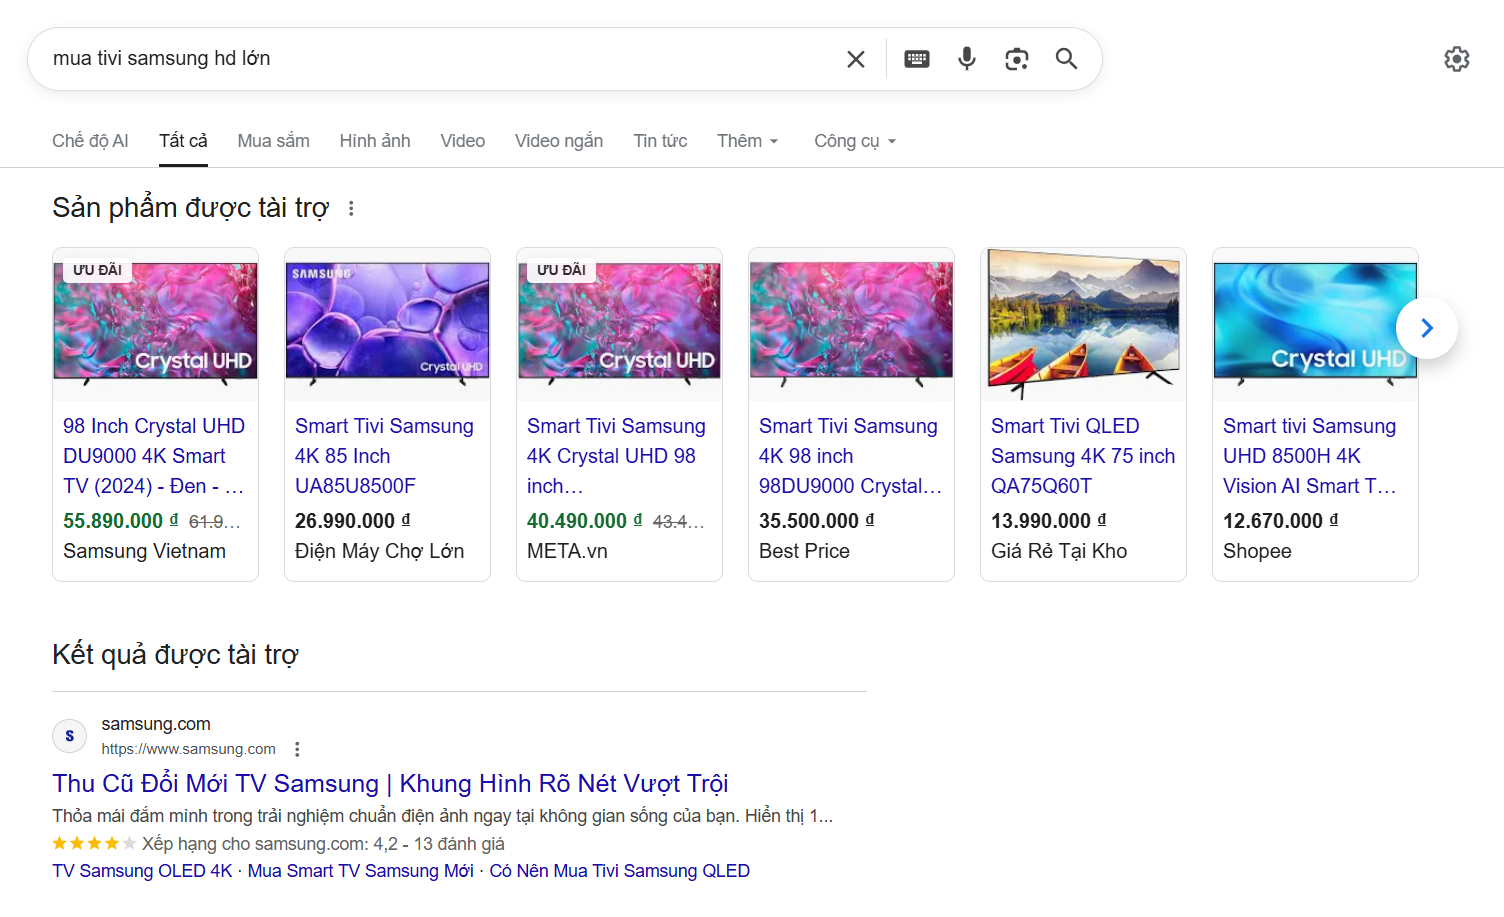Image resolution: width=1504 pixels, height=917 pixels.
Task: Click the 'ƯU ĐÃI' badge on Samsung Vietnam card
Action: (x=97, y=270)
